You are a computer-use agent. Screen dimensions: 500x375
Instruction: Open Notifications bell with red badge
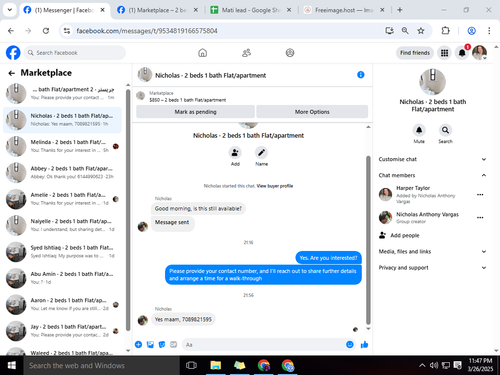[462, 53]
